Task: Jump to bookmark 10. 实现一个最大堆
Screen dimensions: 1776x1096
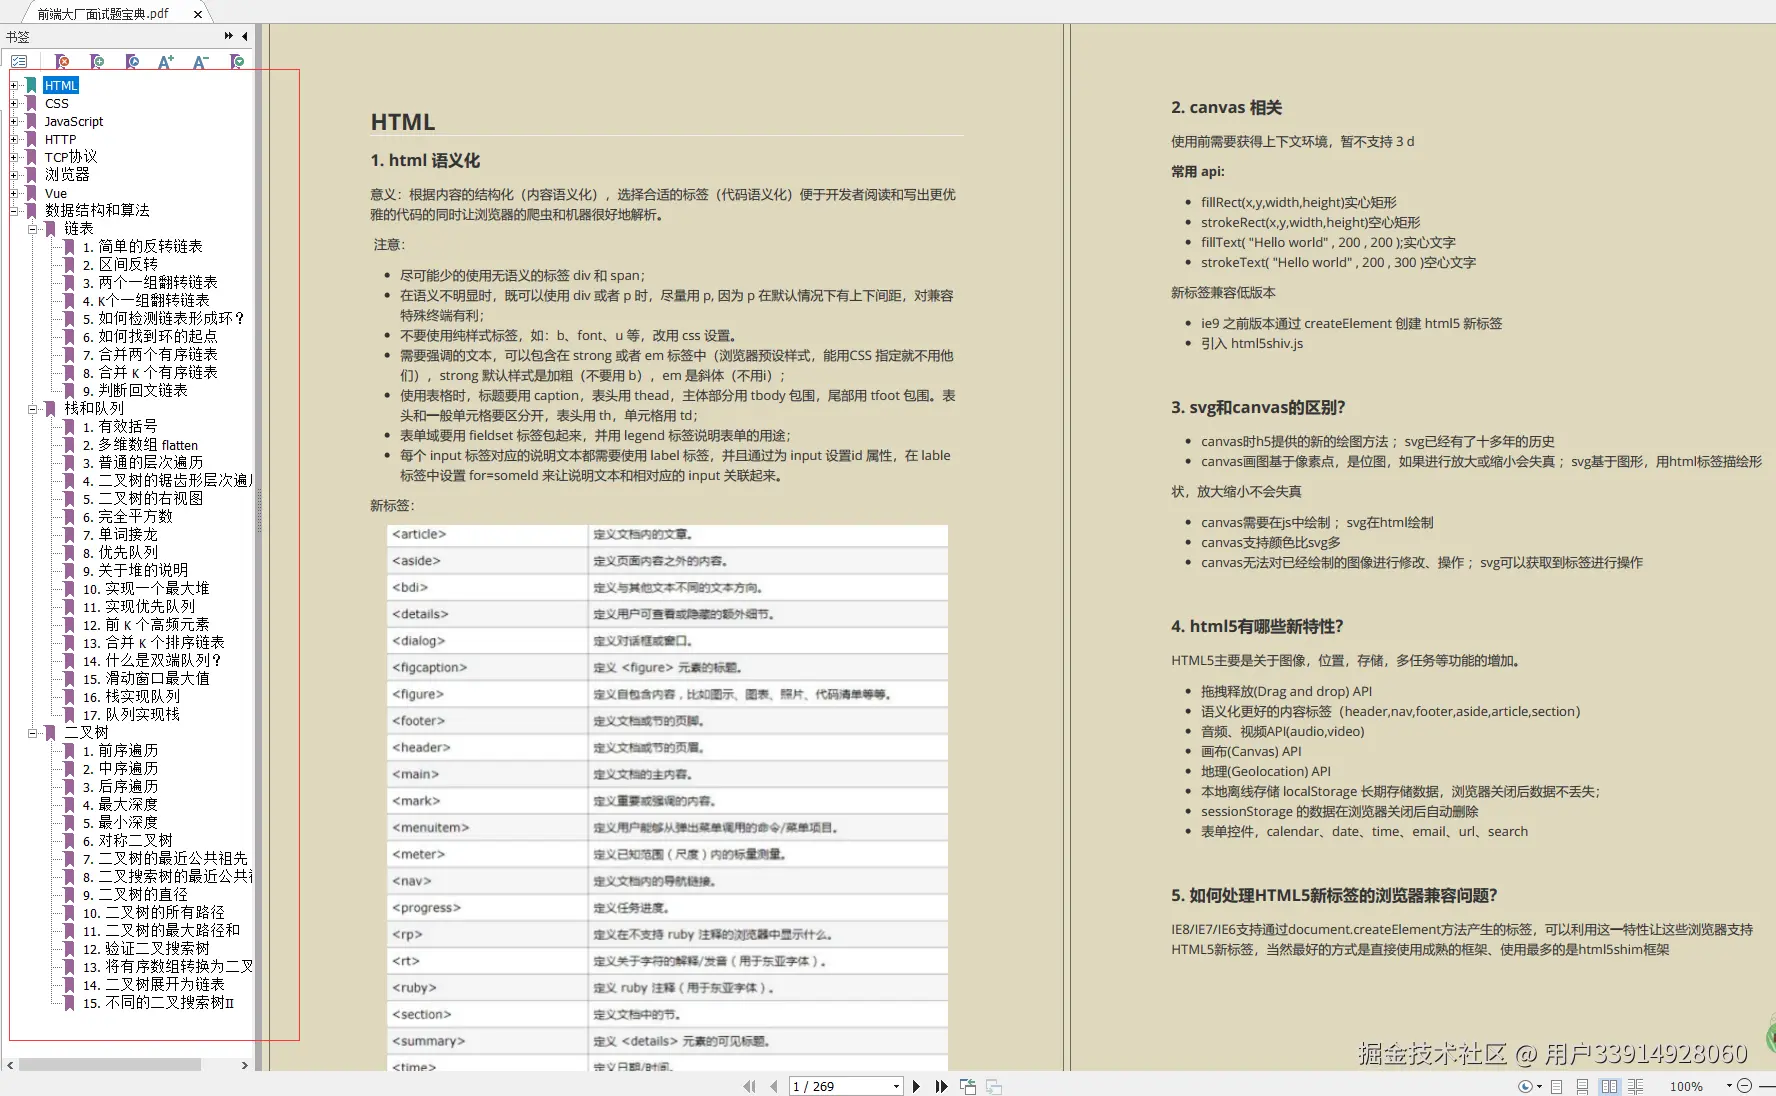Action: point(146,589)
